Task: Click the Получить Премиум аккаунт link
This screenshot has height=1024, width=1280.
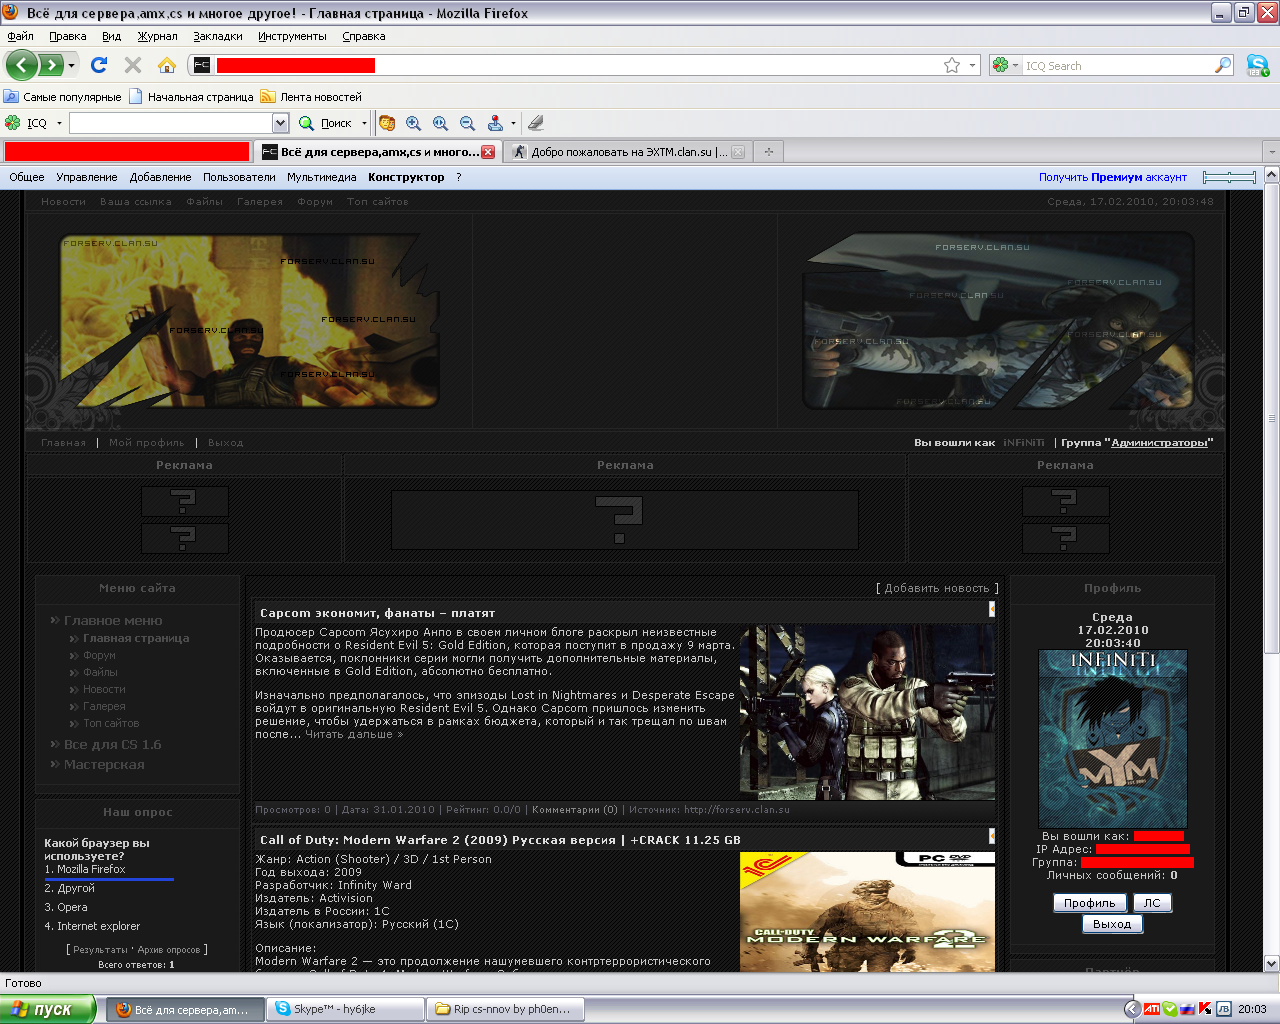Action: coord(1113,177)
